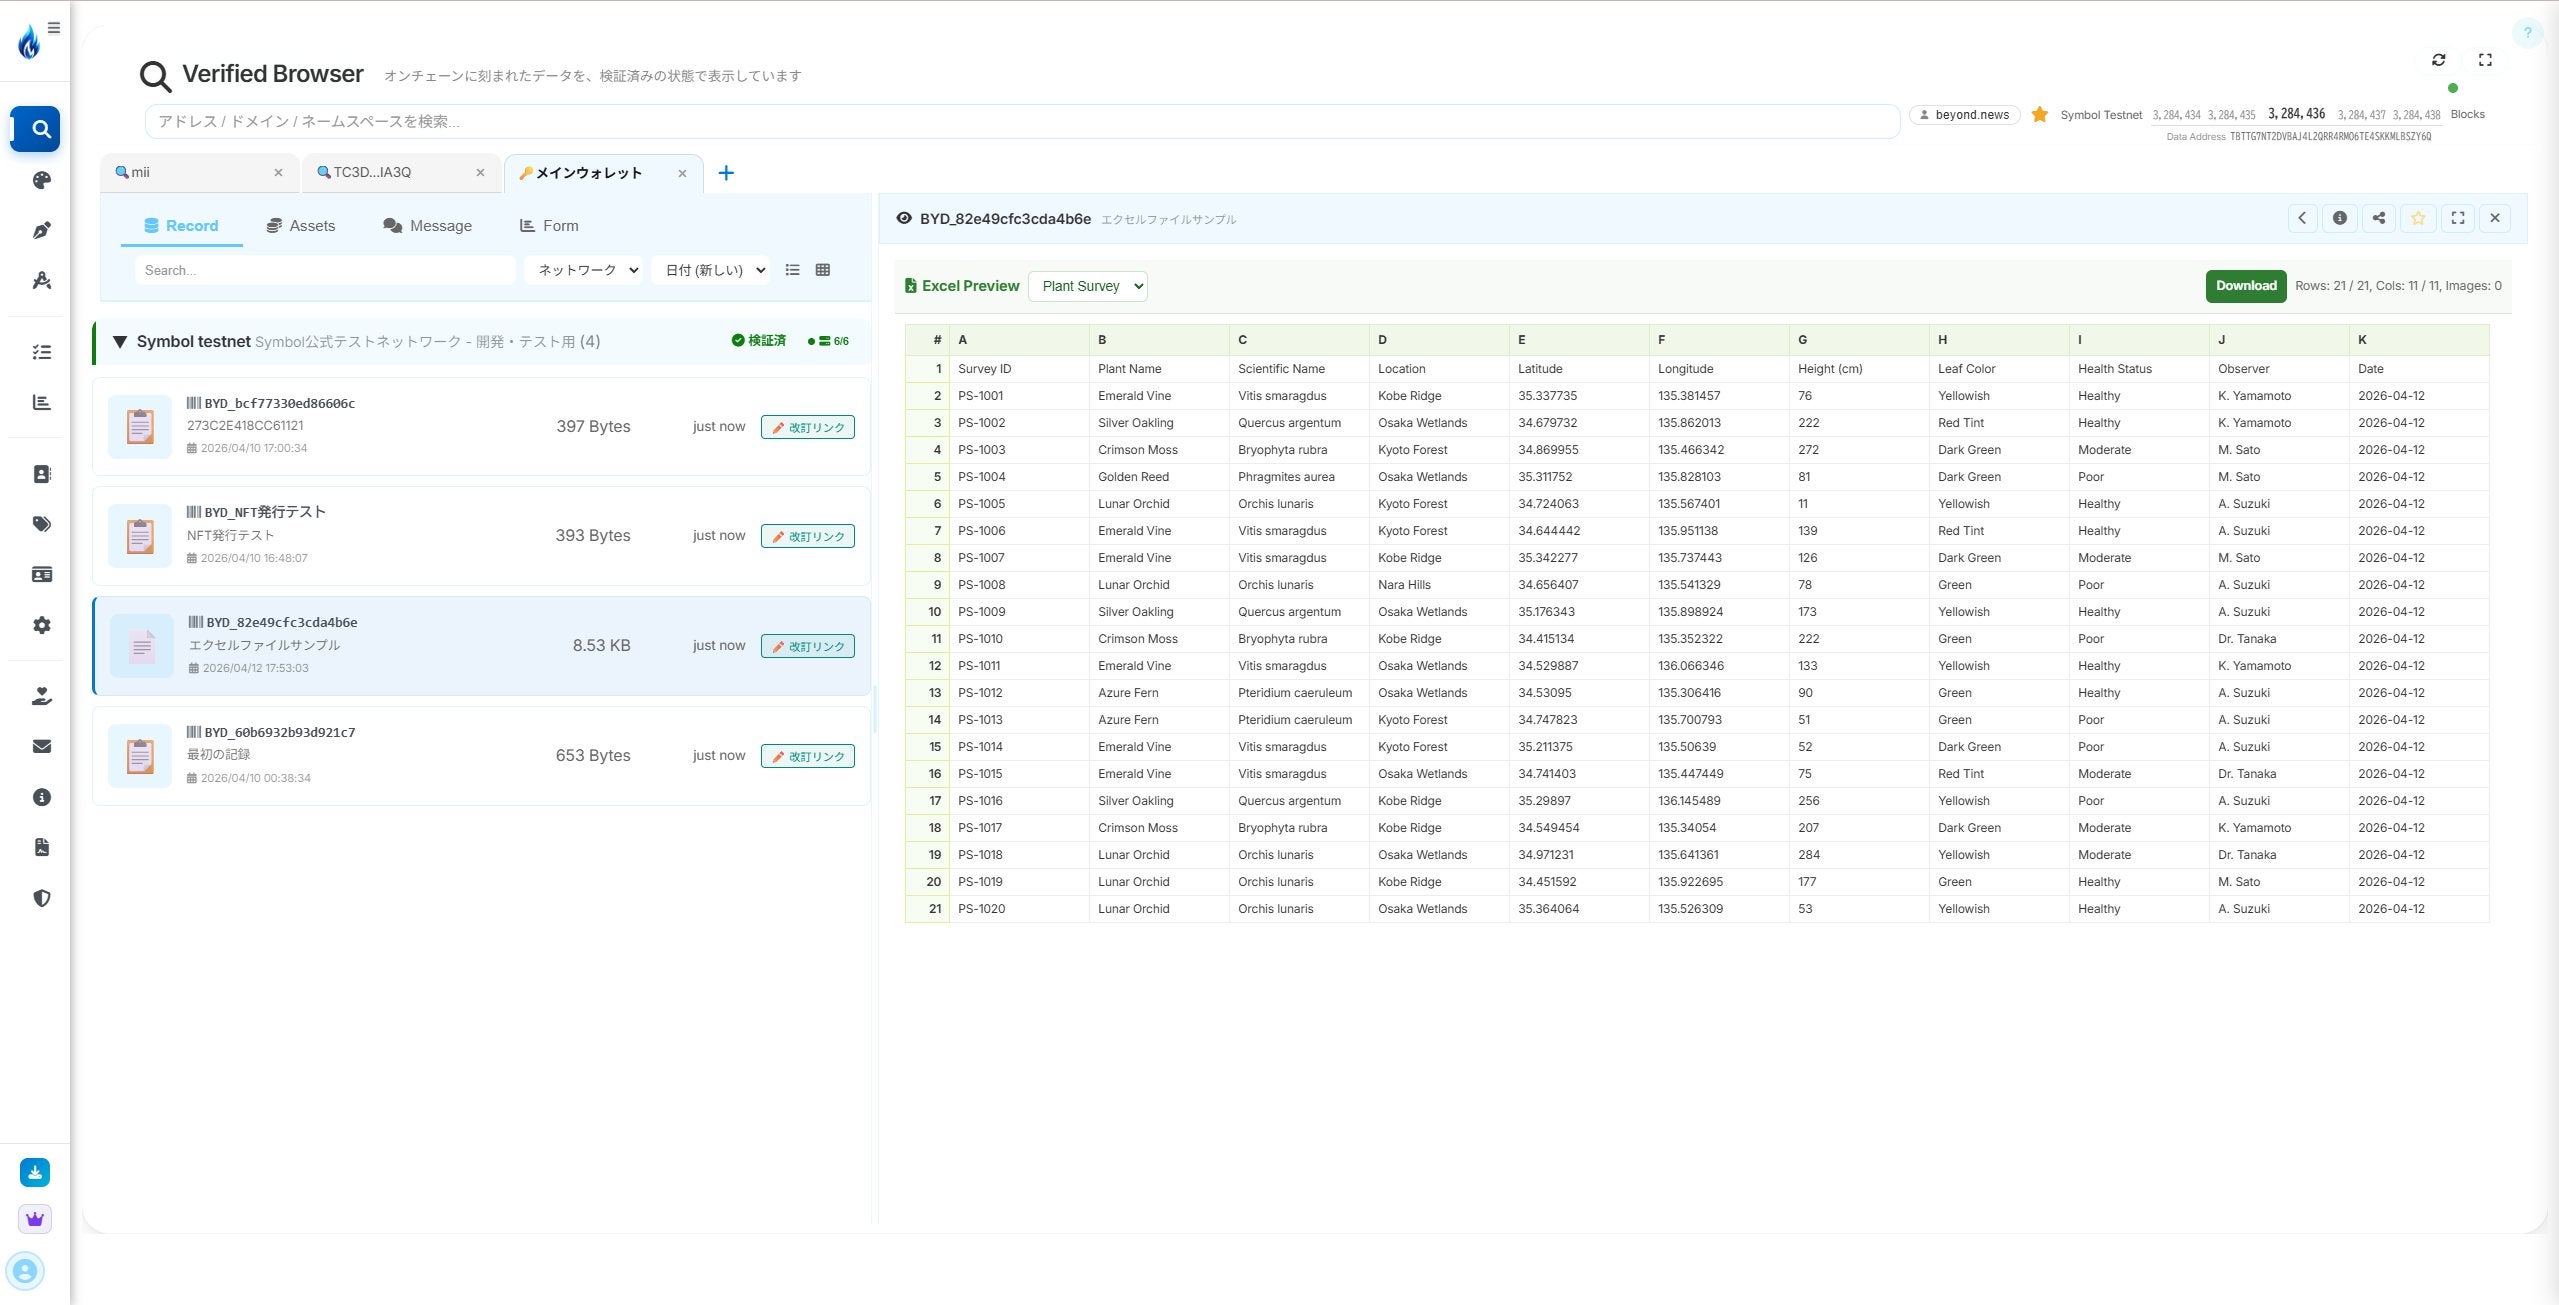The width and height of the screenshot is (2559, 1305).
Task: Click the green Download button
Action: [x=2245, y=286]
